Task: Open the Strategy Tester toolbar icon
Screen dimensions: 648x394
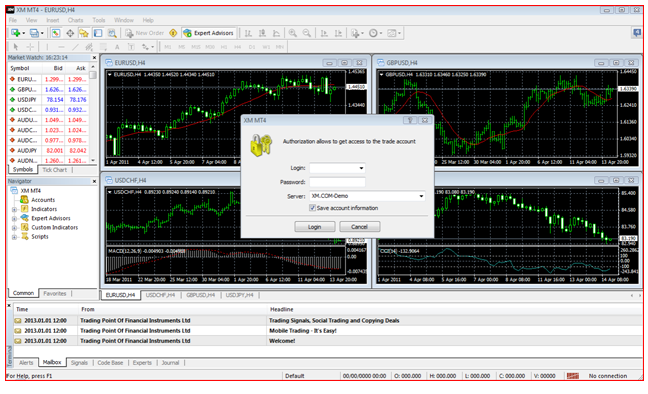Action: [112, 33]
